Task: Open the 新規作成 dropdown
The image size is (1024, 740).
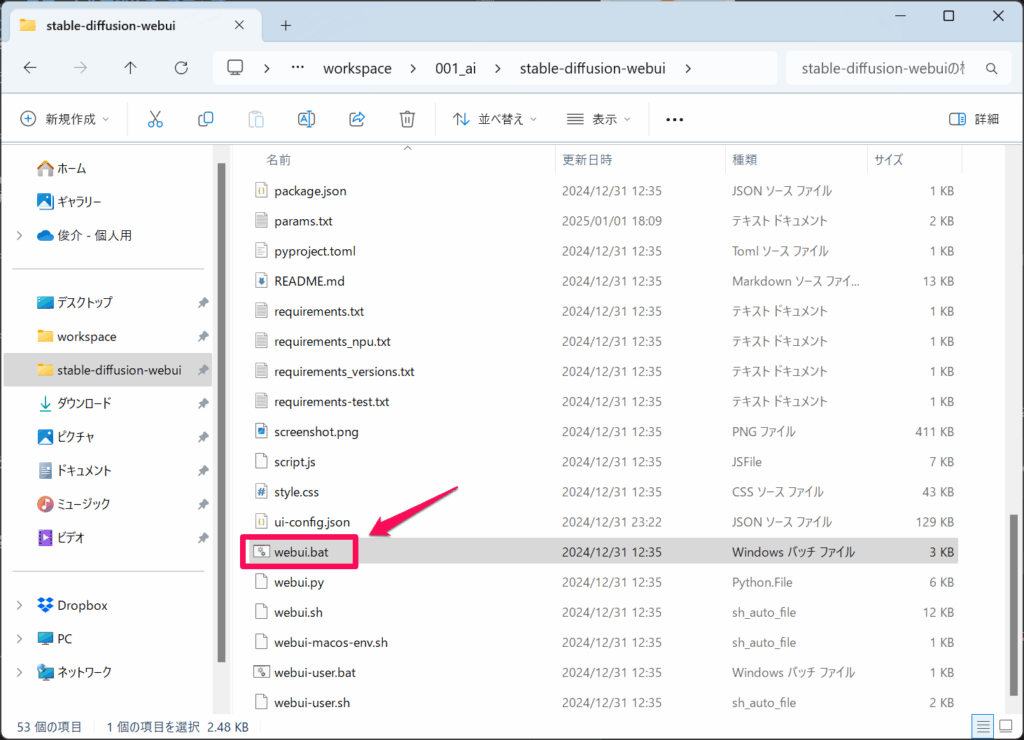Action: click(x=65, y=119)
